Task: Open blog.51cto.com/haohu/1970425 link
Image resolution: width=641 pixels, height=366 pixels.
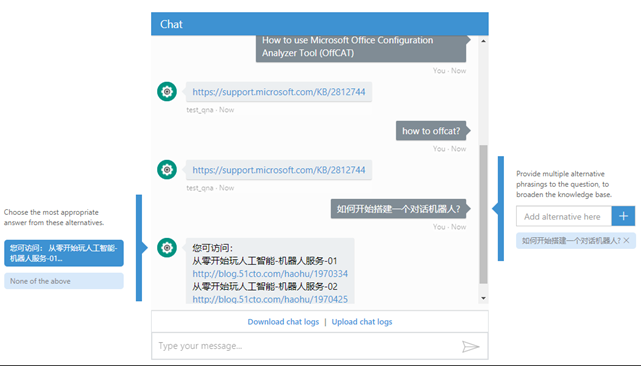Action: pyautogui.click(x=270, y=299)
